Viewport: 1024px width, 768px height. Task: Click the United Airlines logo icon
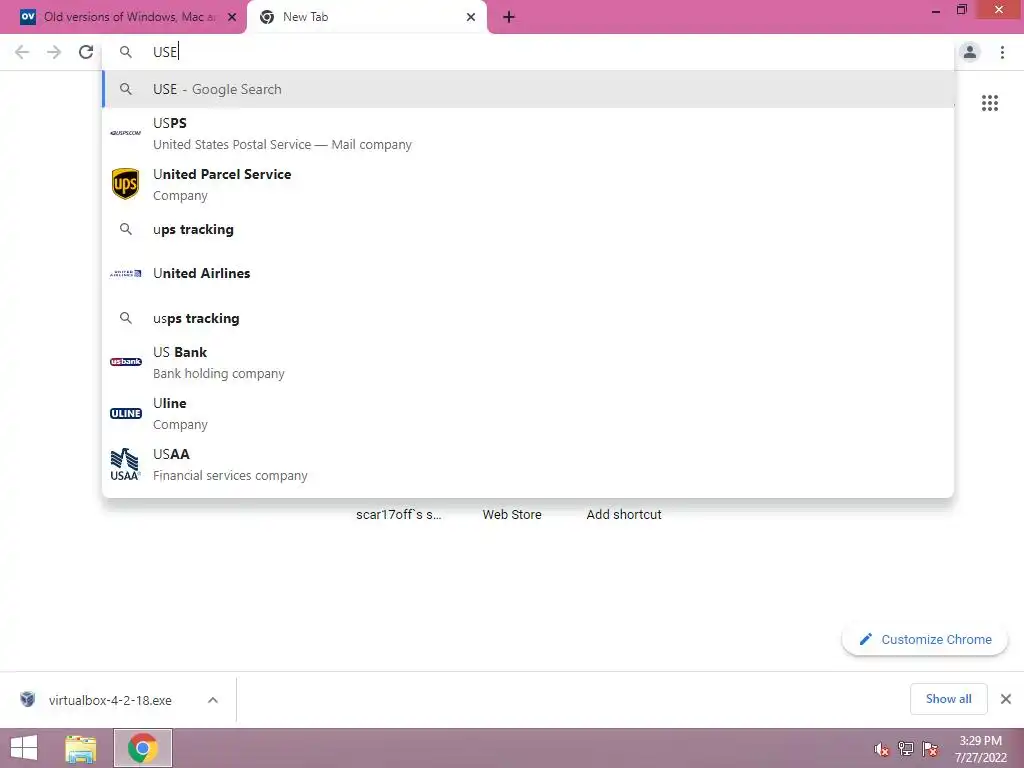[125, 273]
